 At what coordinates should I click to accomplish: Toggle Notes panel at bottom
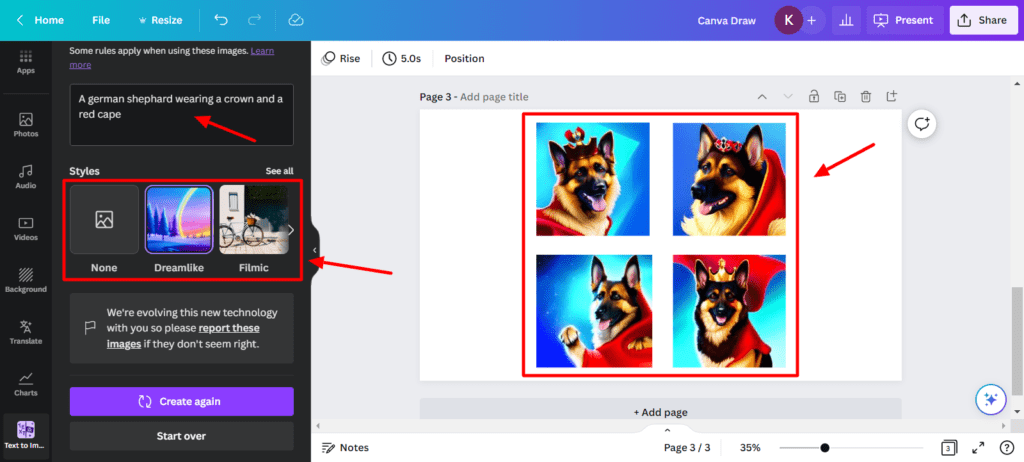[x=345, y=448]
